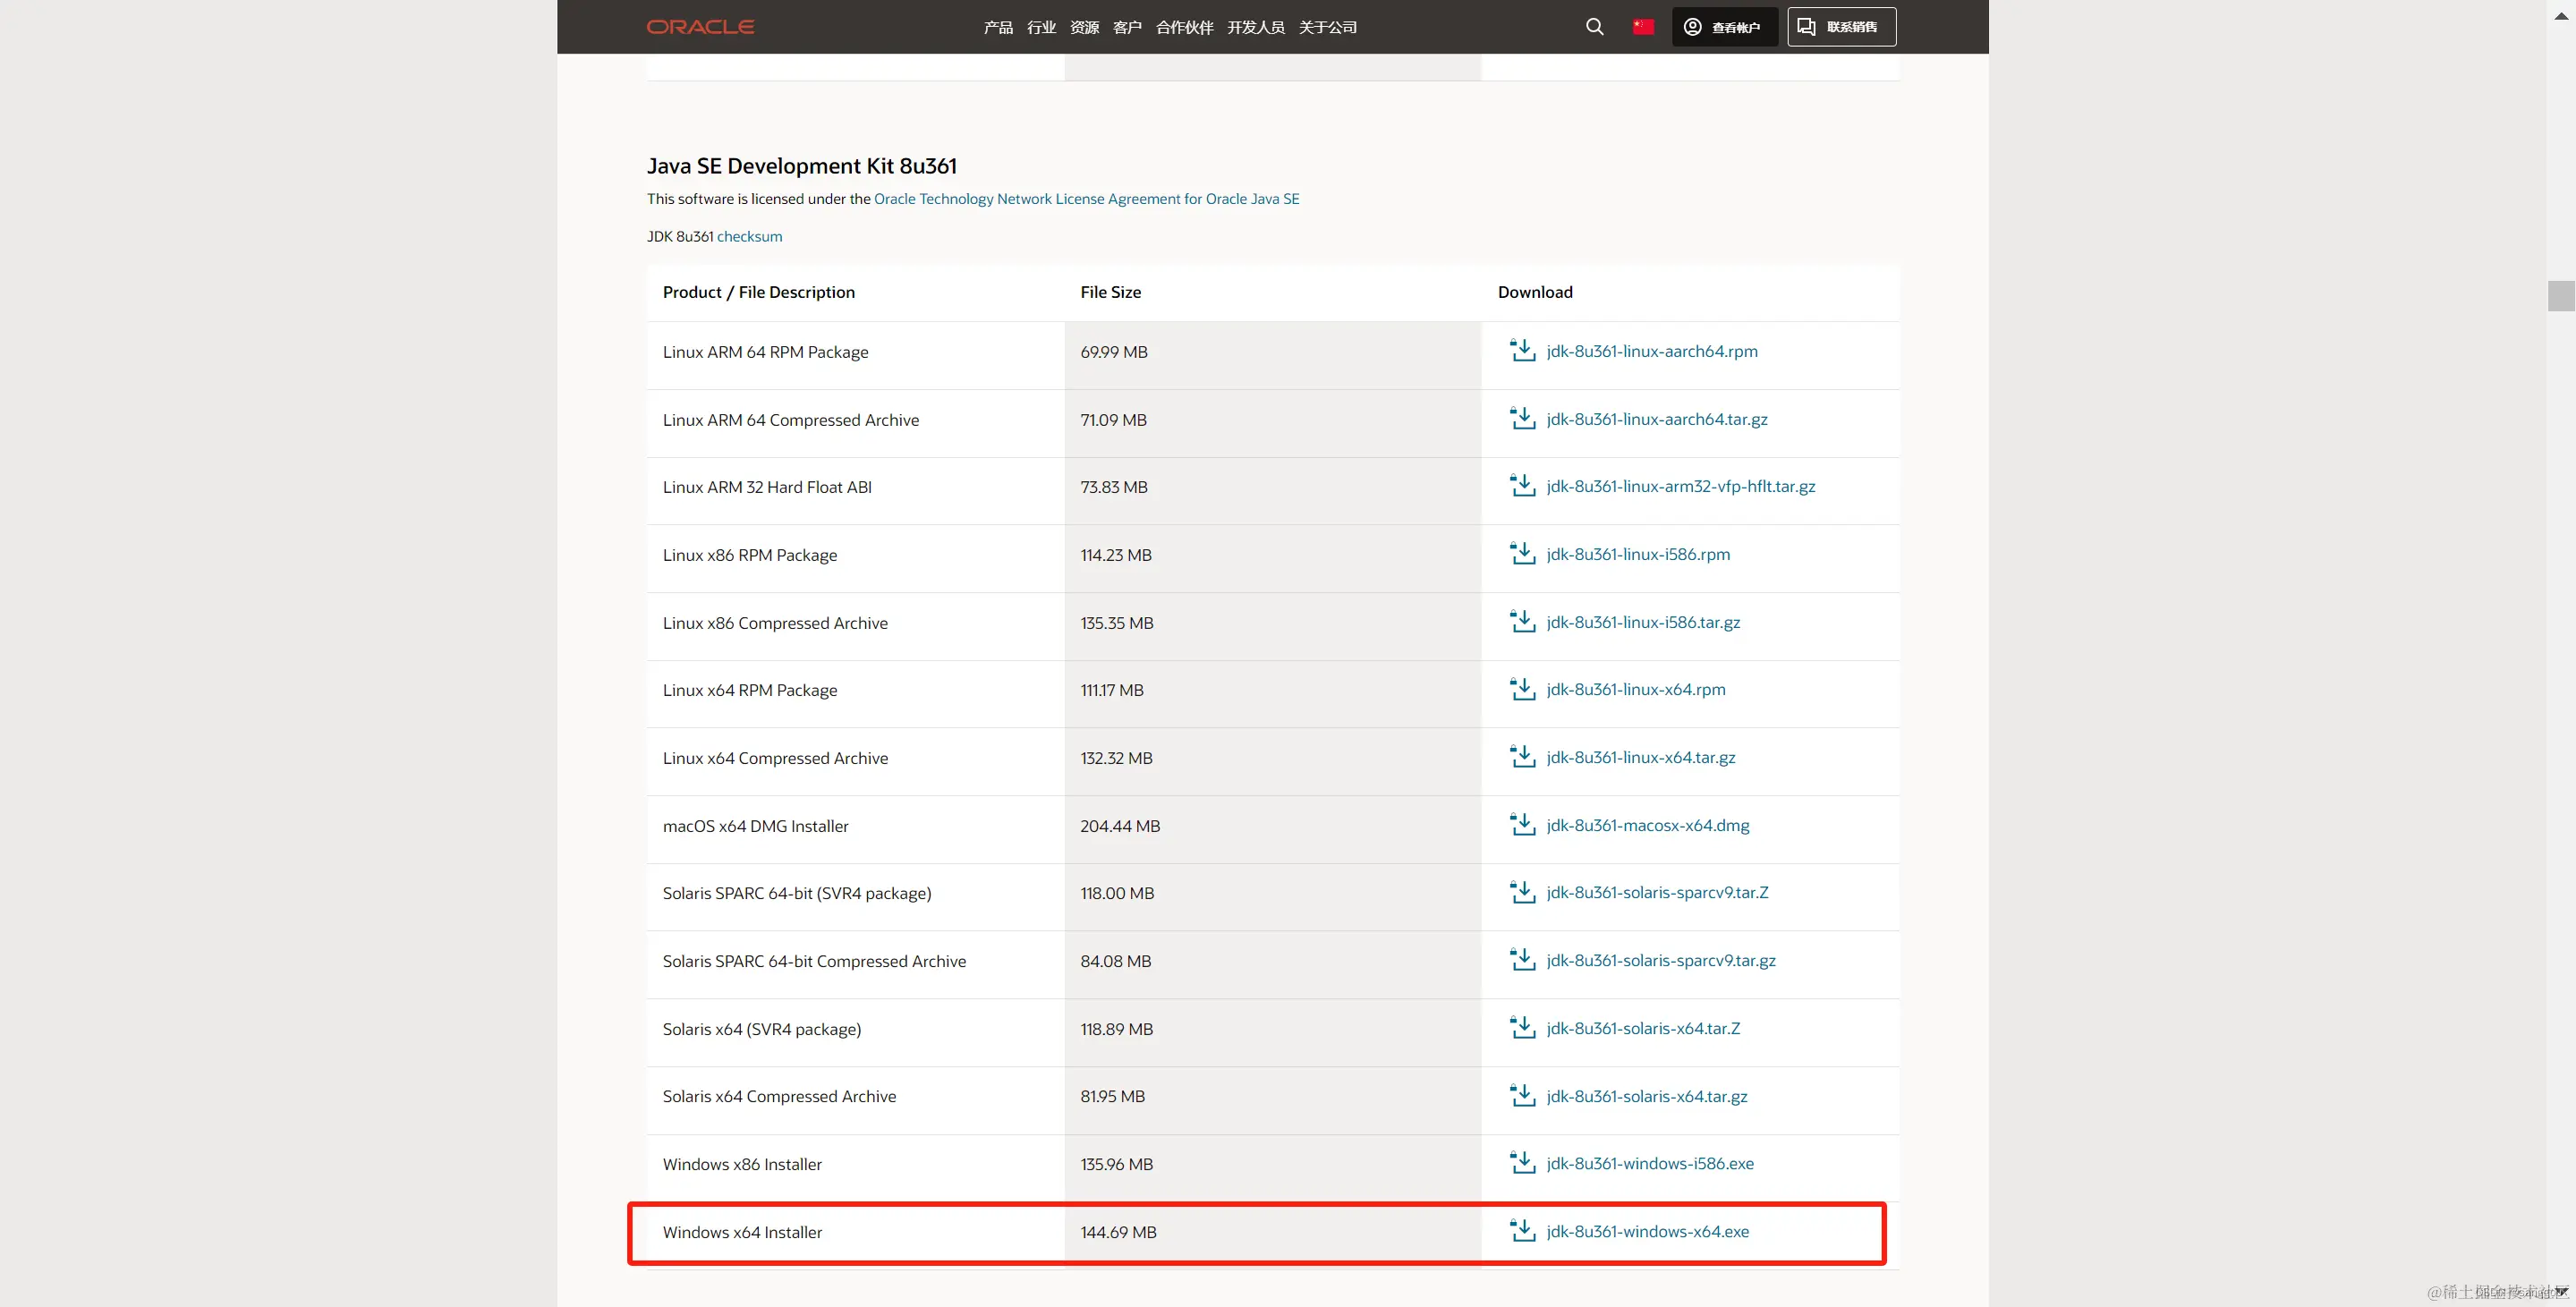Click download icon for jdk-8u361-macosx-x64.dmg
Screen dimensions: 2576x1307
point(1522,824)
